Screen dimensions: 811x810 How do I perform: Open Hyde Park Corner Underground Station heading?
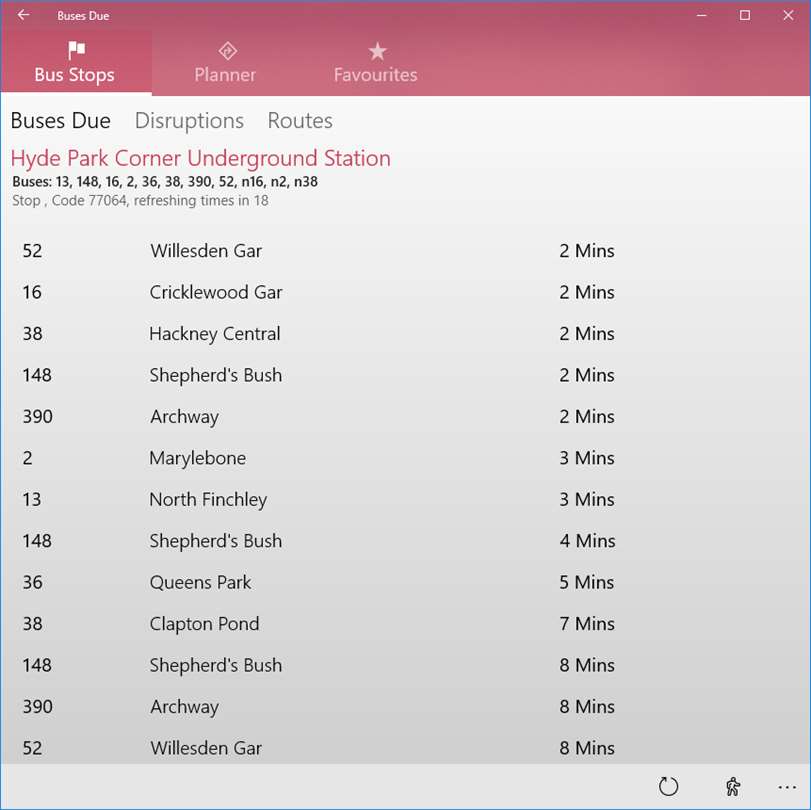[201, 158]
